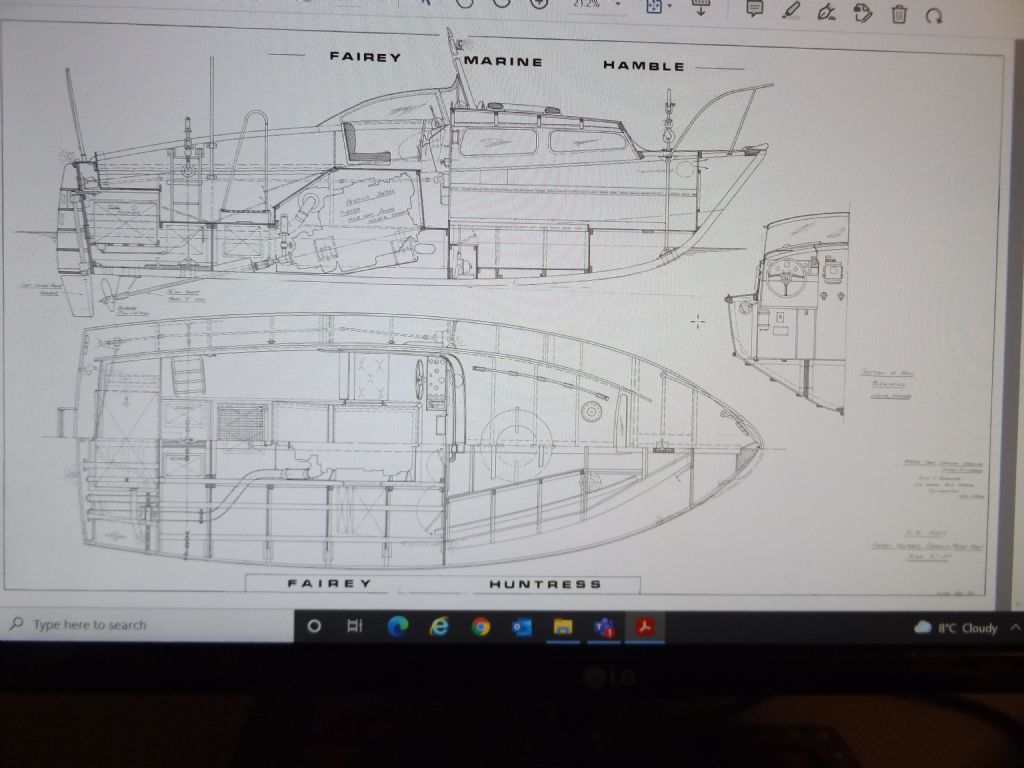Viewport: 1024px width, 768px height.
Task: Open File Explorer from the taskbar
Action: pyautogui.click(x=563, y=628)
